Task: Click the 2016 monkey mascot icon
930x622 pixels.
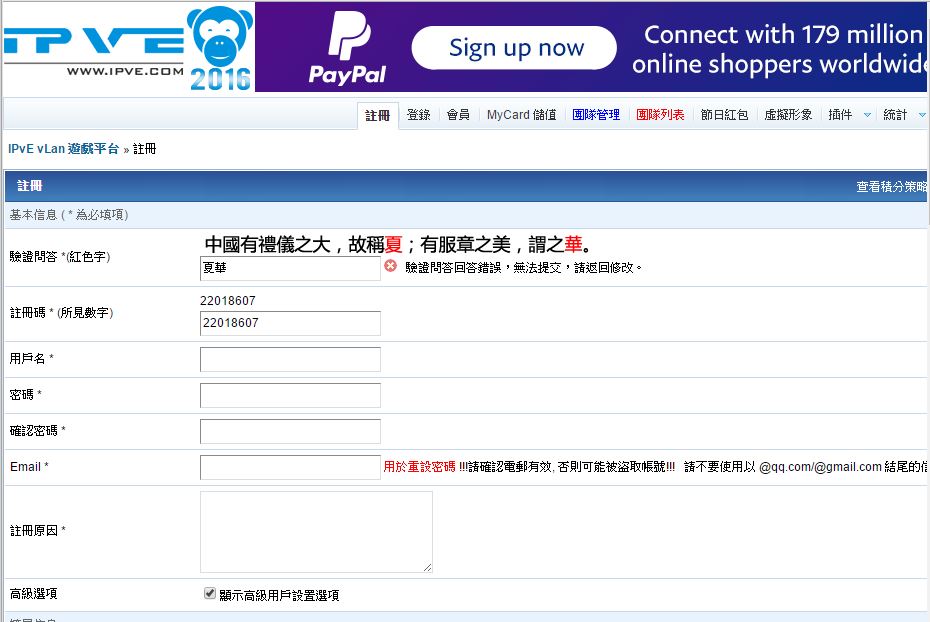Action: click(x=220, y=48)
